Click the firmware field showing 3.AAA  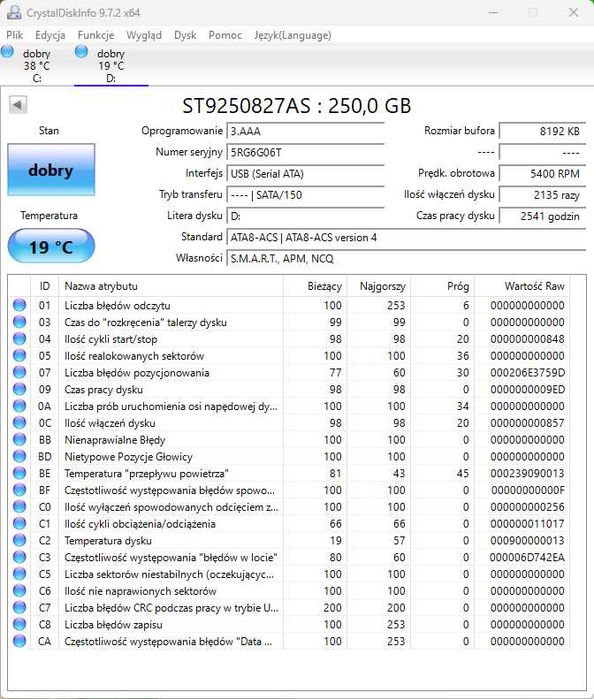click(x=305, y=131)
